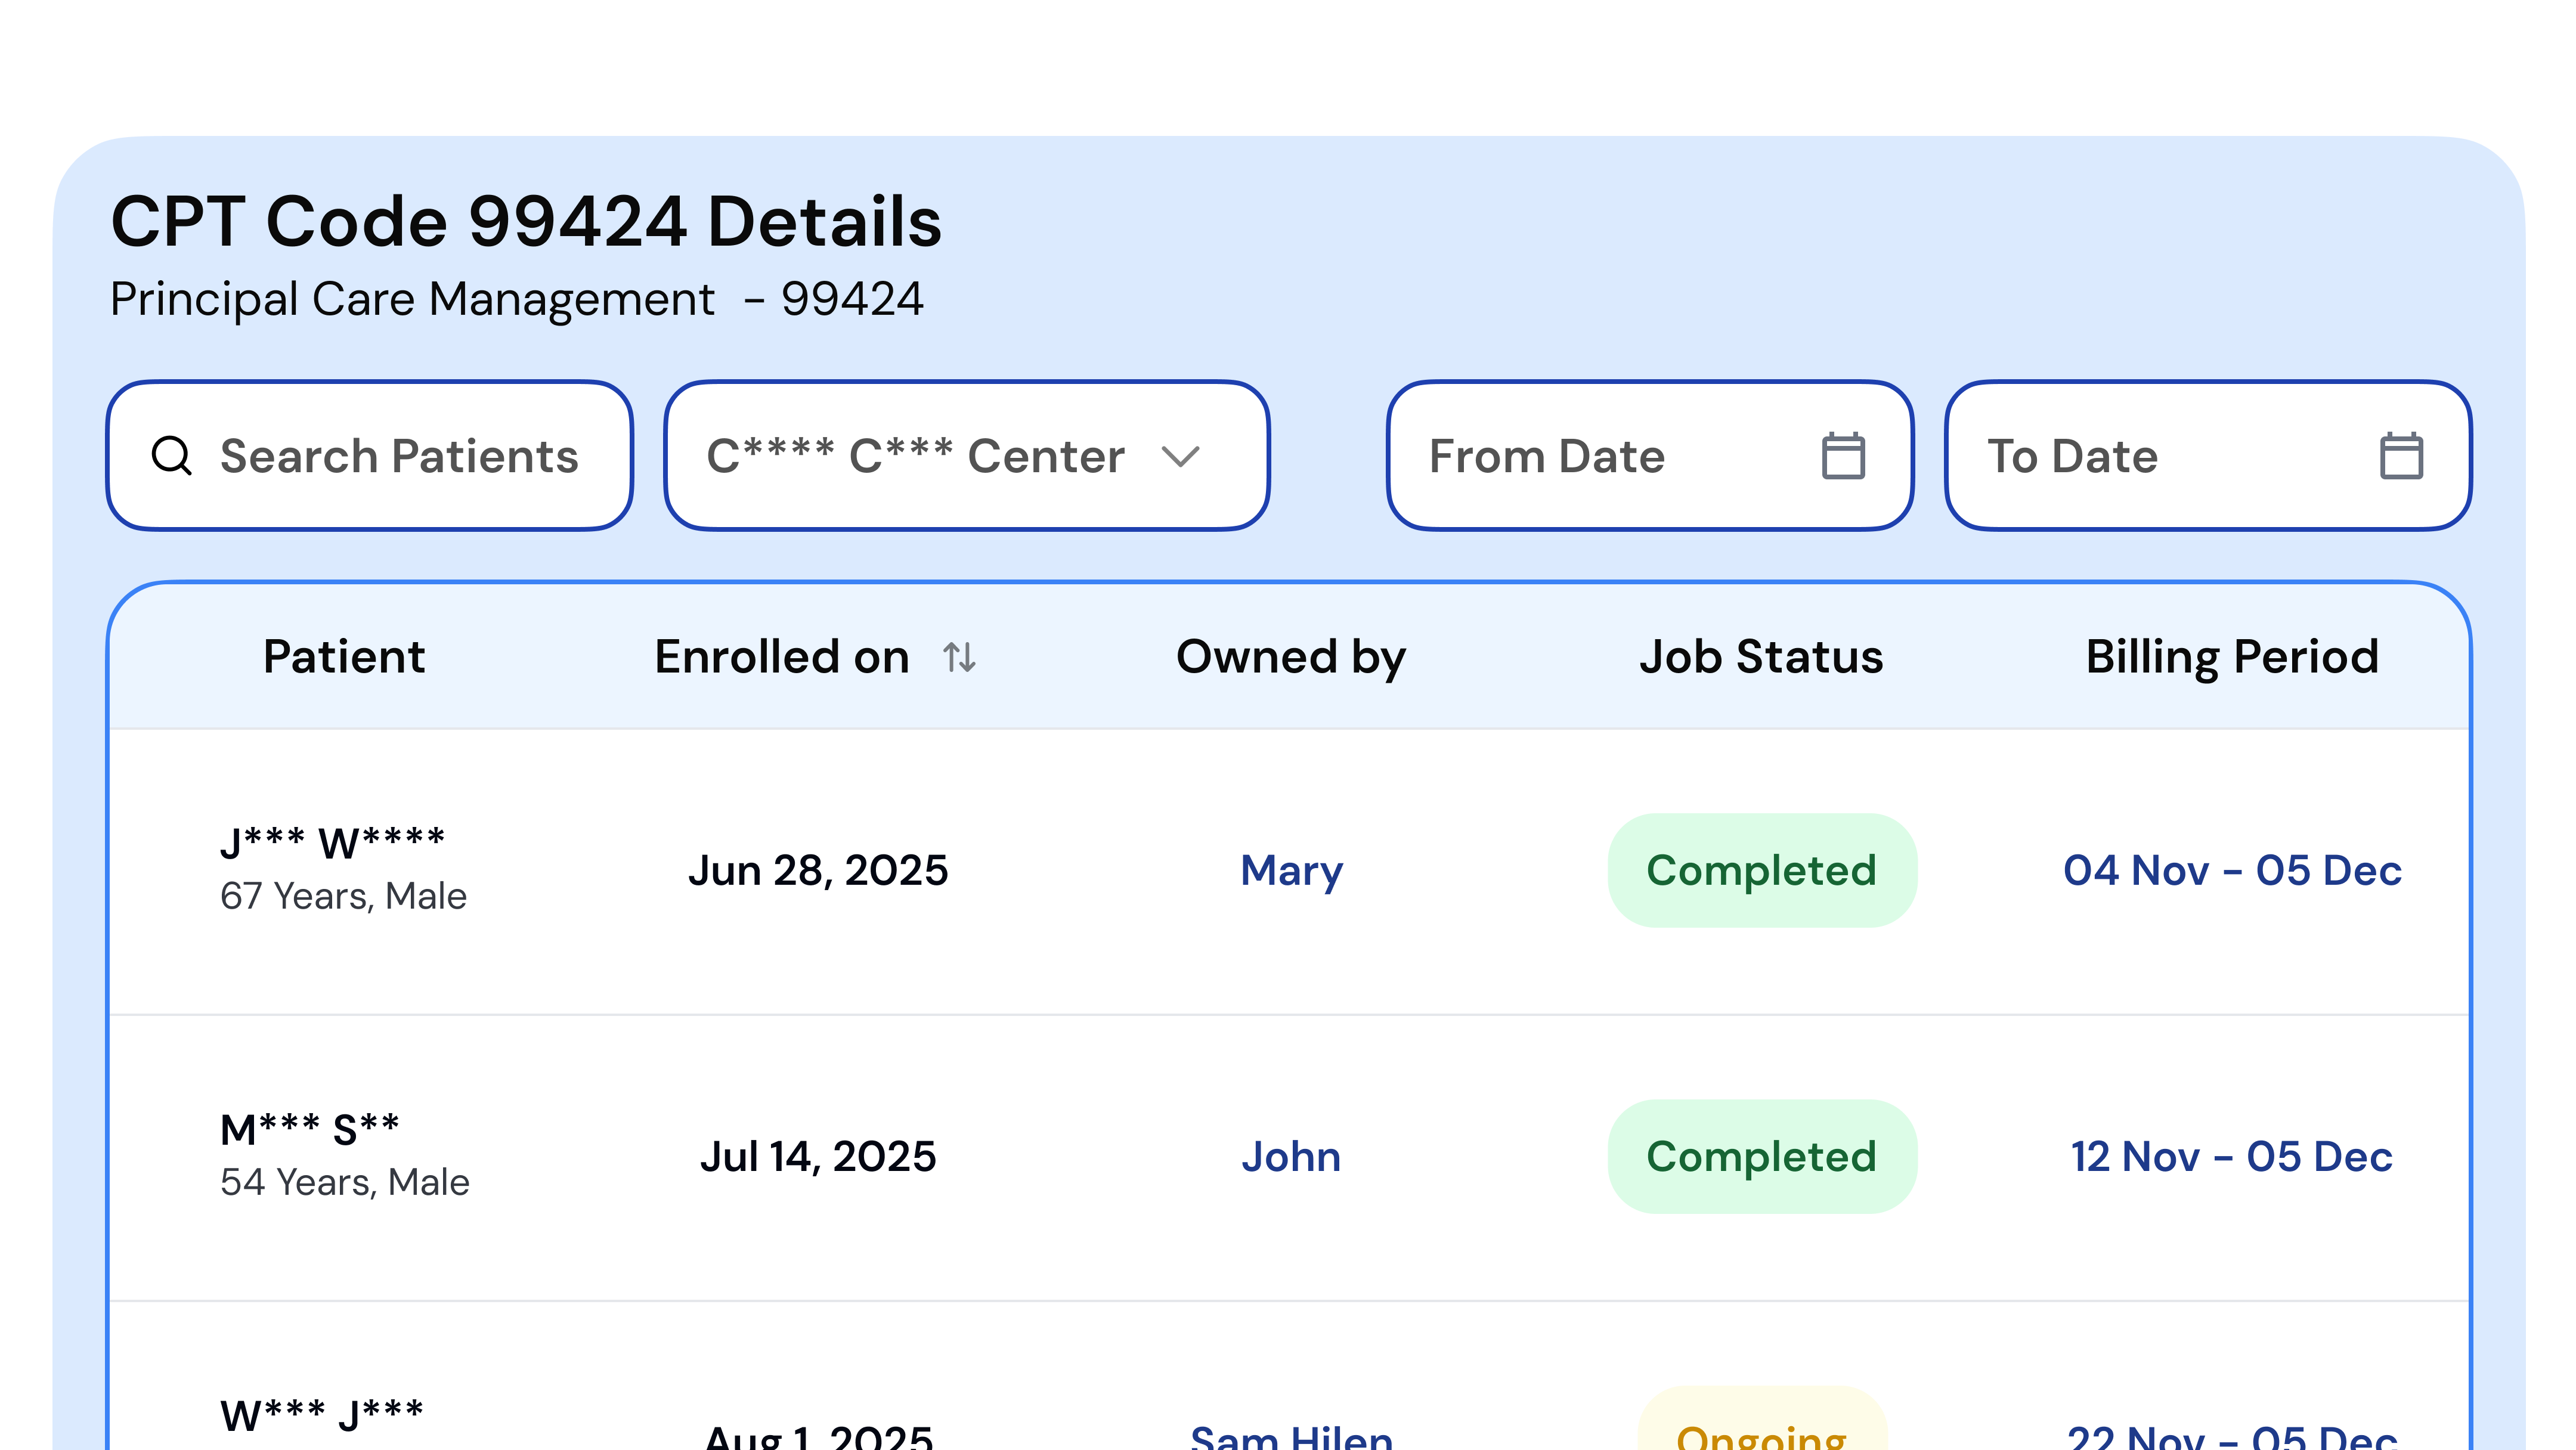Select the Patient column header
Viewport: 2576px width, 1450px height.
pyautogui.click(x=344, y=657)
